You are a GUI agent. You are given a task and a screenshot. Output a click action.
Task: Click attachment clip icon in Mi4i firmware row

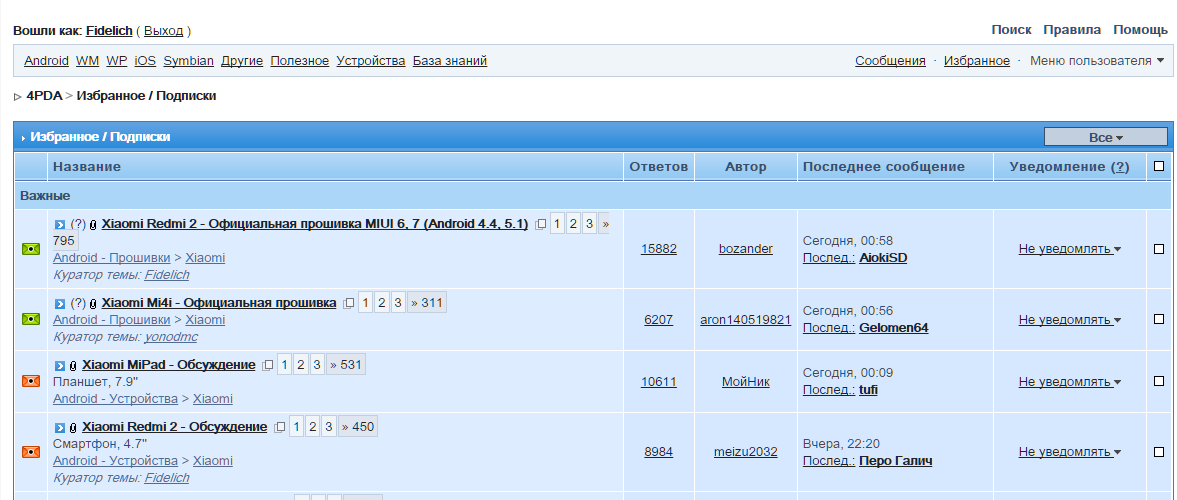pos(93,303)
